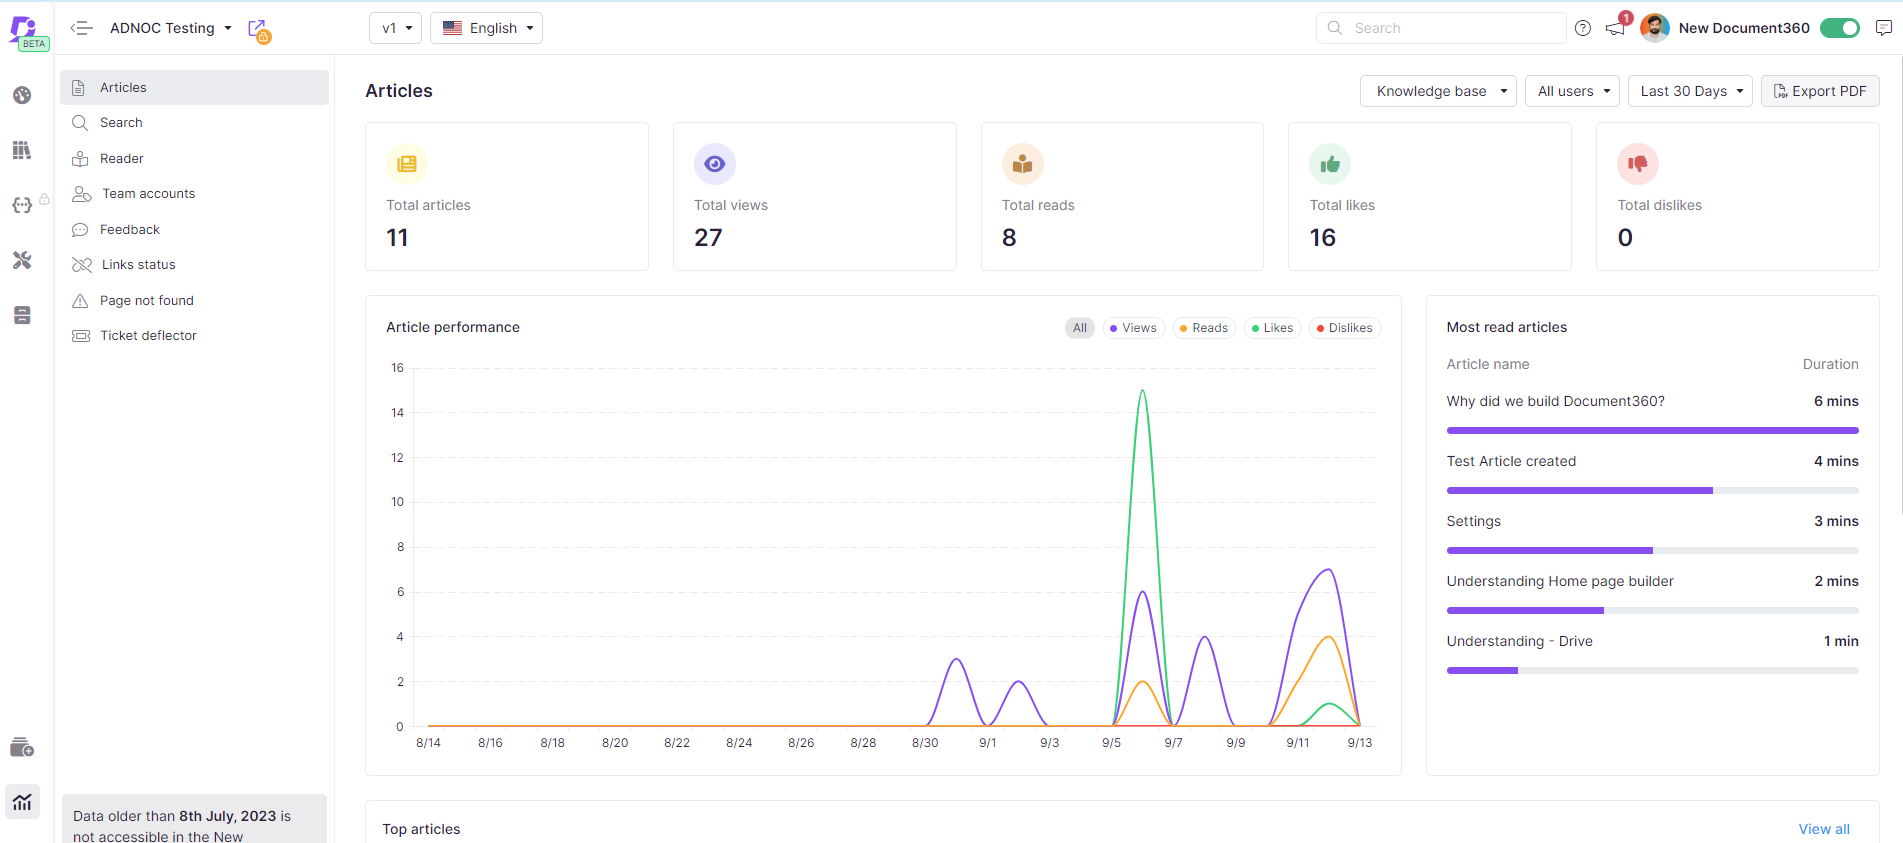
Task: Click the 'Most read articles' heading
Action: [1506, 327]
